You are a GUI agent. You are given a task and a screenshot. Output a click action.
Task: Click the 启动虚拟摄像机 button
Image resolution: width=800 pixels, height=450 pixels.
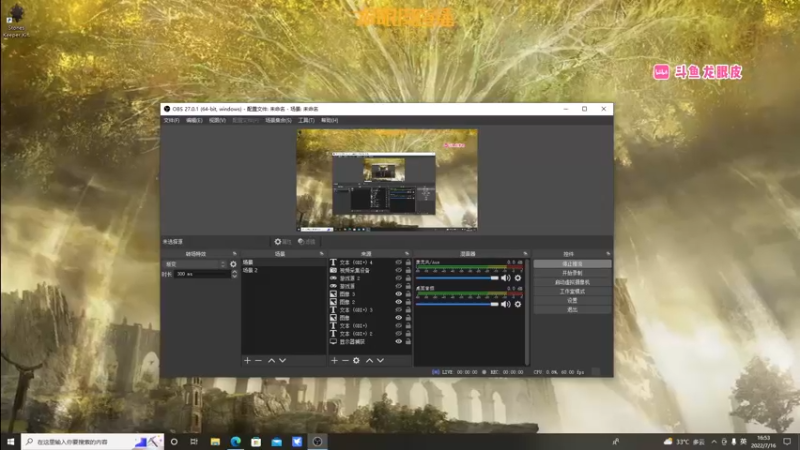coord(572,282)
